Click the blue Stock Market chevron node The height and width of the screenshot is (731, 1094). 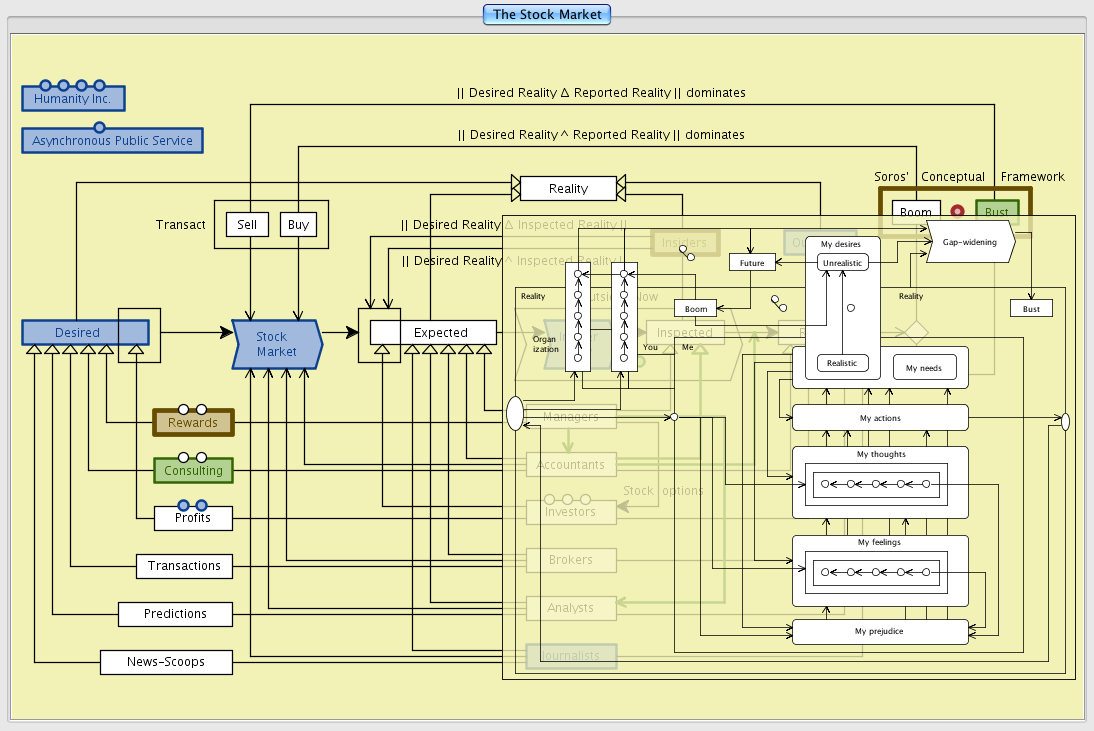277,344
